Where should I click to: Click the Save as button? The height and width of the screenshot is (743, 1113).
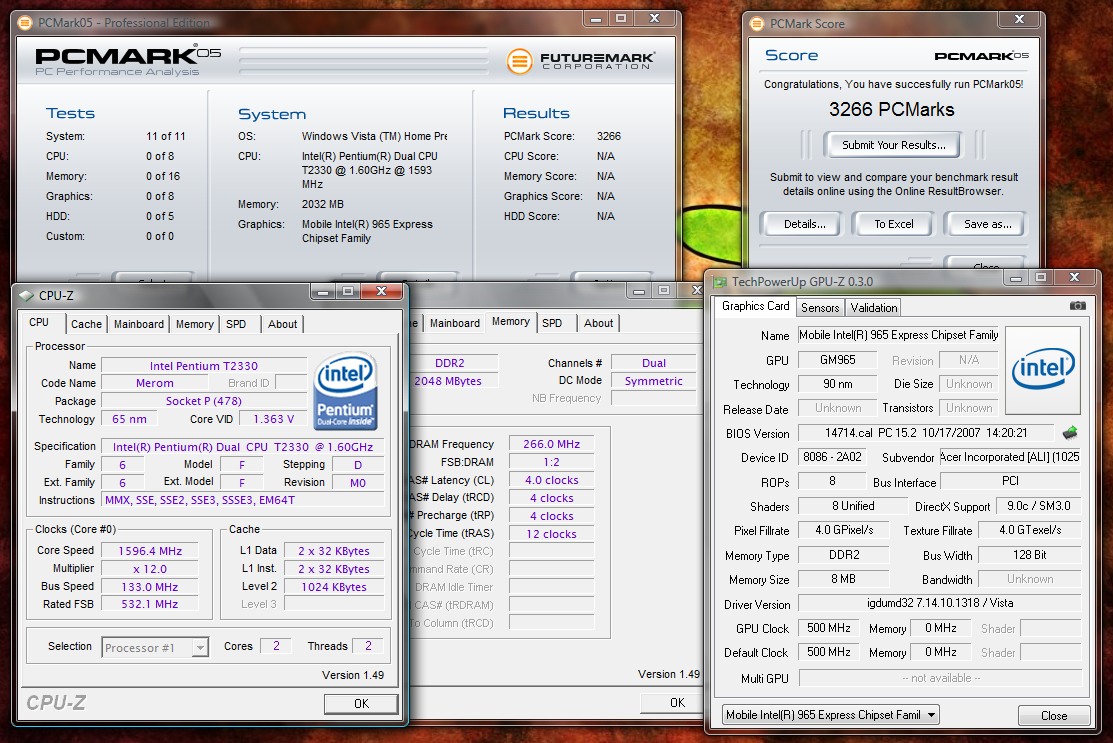tap(987, 224)
